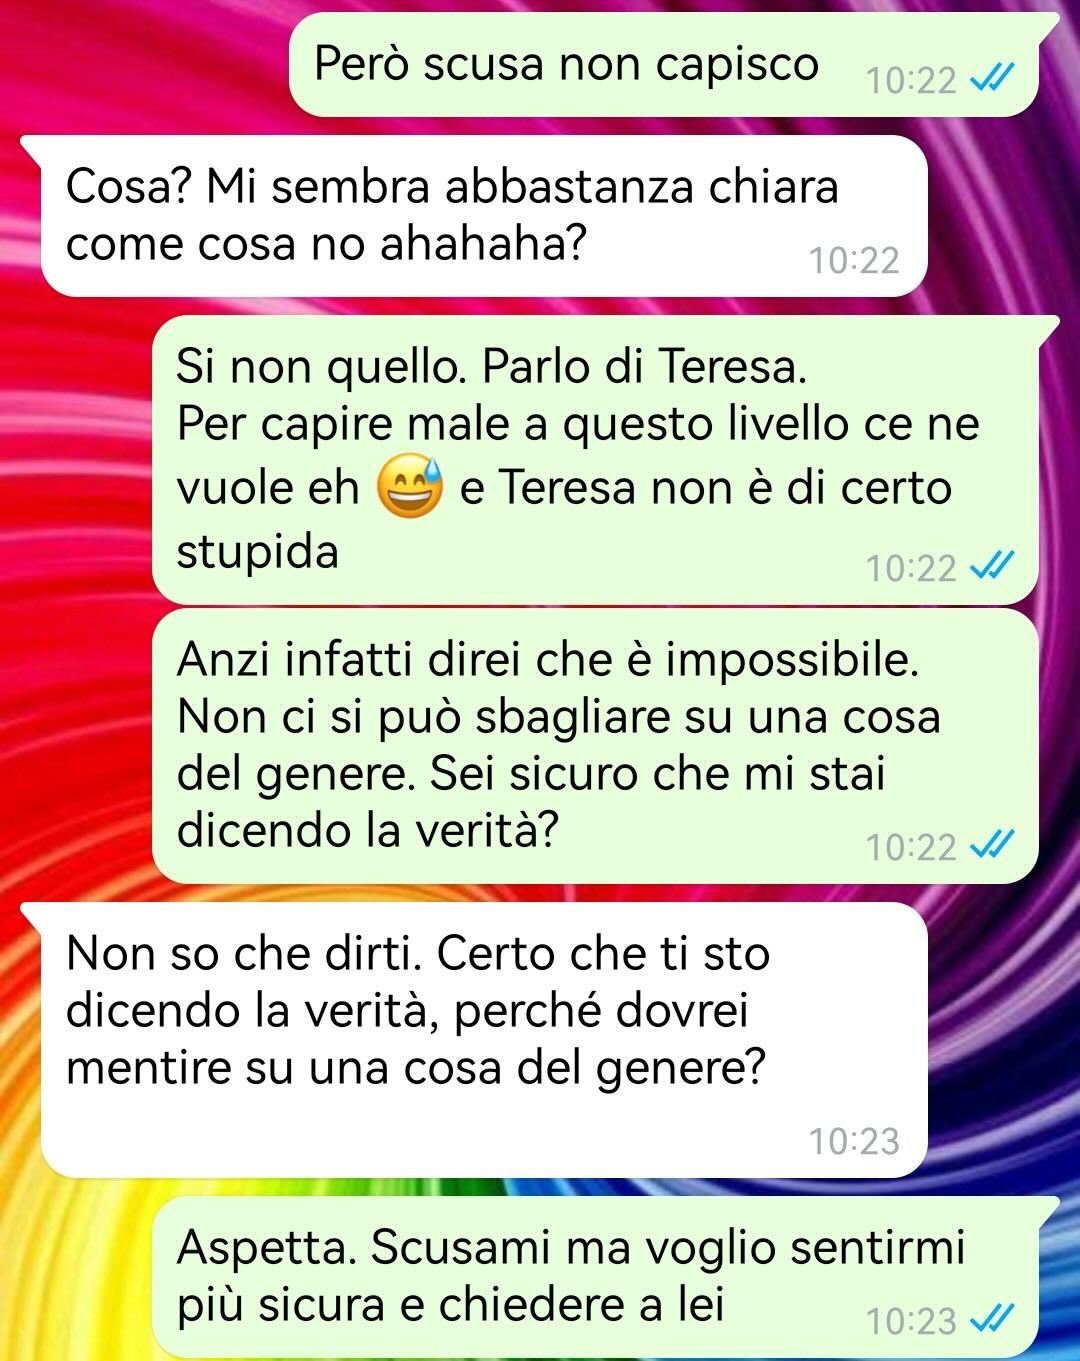This screenshot has width=1080, height=1361.
Task: Tap the 10:22 timestamp beside 'stupida'
Action: (911, 568)
